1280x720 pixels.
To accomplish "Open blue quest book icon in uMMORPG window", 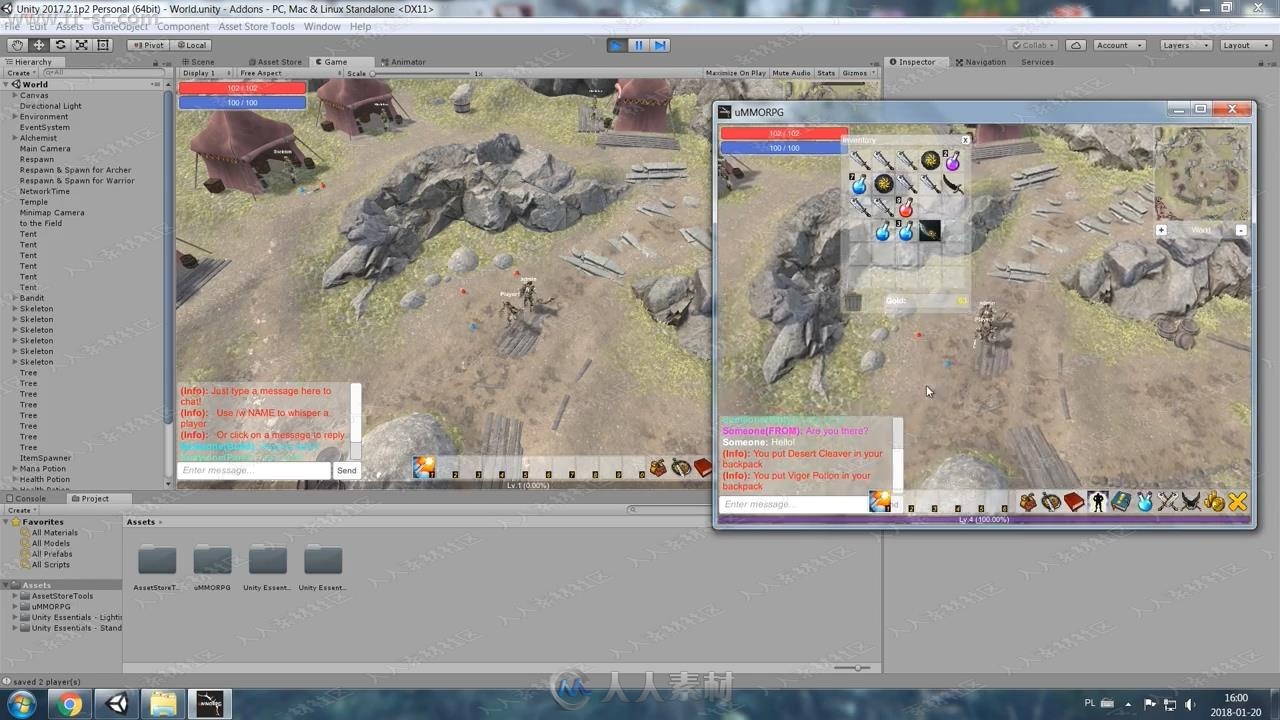I will click(x=1121, y=502).
